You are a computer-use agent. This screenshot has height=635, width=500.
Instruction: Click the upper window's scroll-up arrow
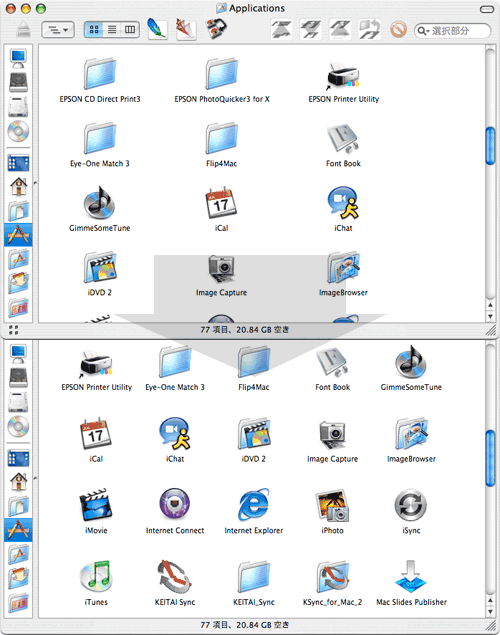pyautogui.click(x=490, y=305)
